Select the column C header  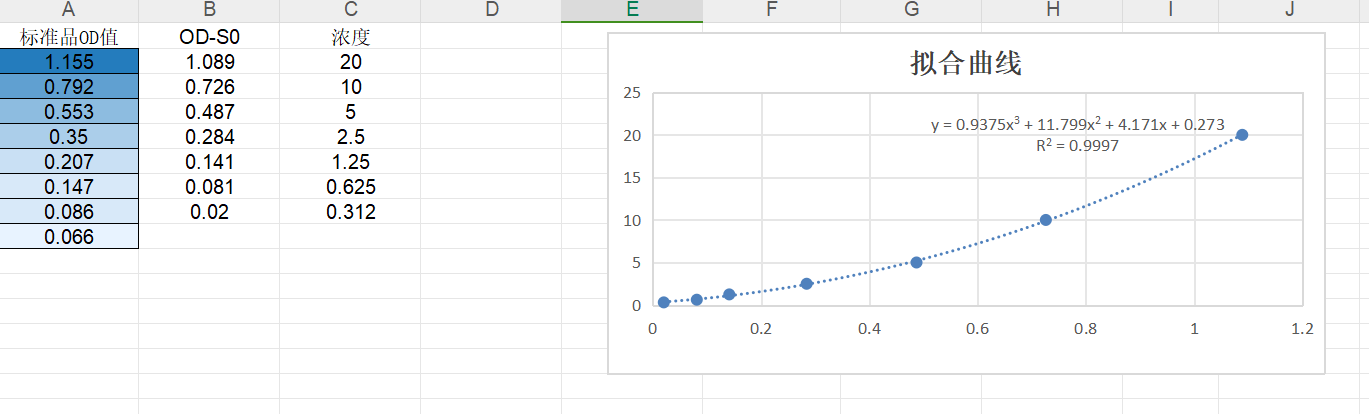click(350, 10)
